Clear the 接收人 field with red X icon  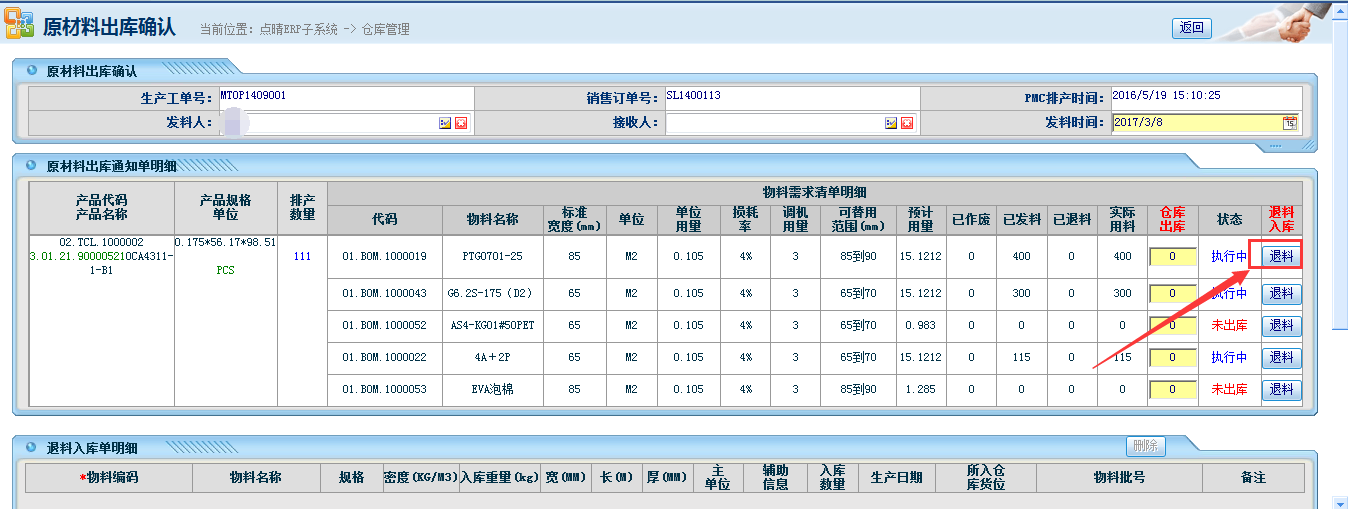click(x=907, y=123)
